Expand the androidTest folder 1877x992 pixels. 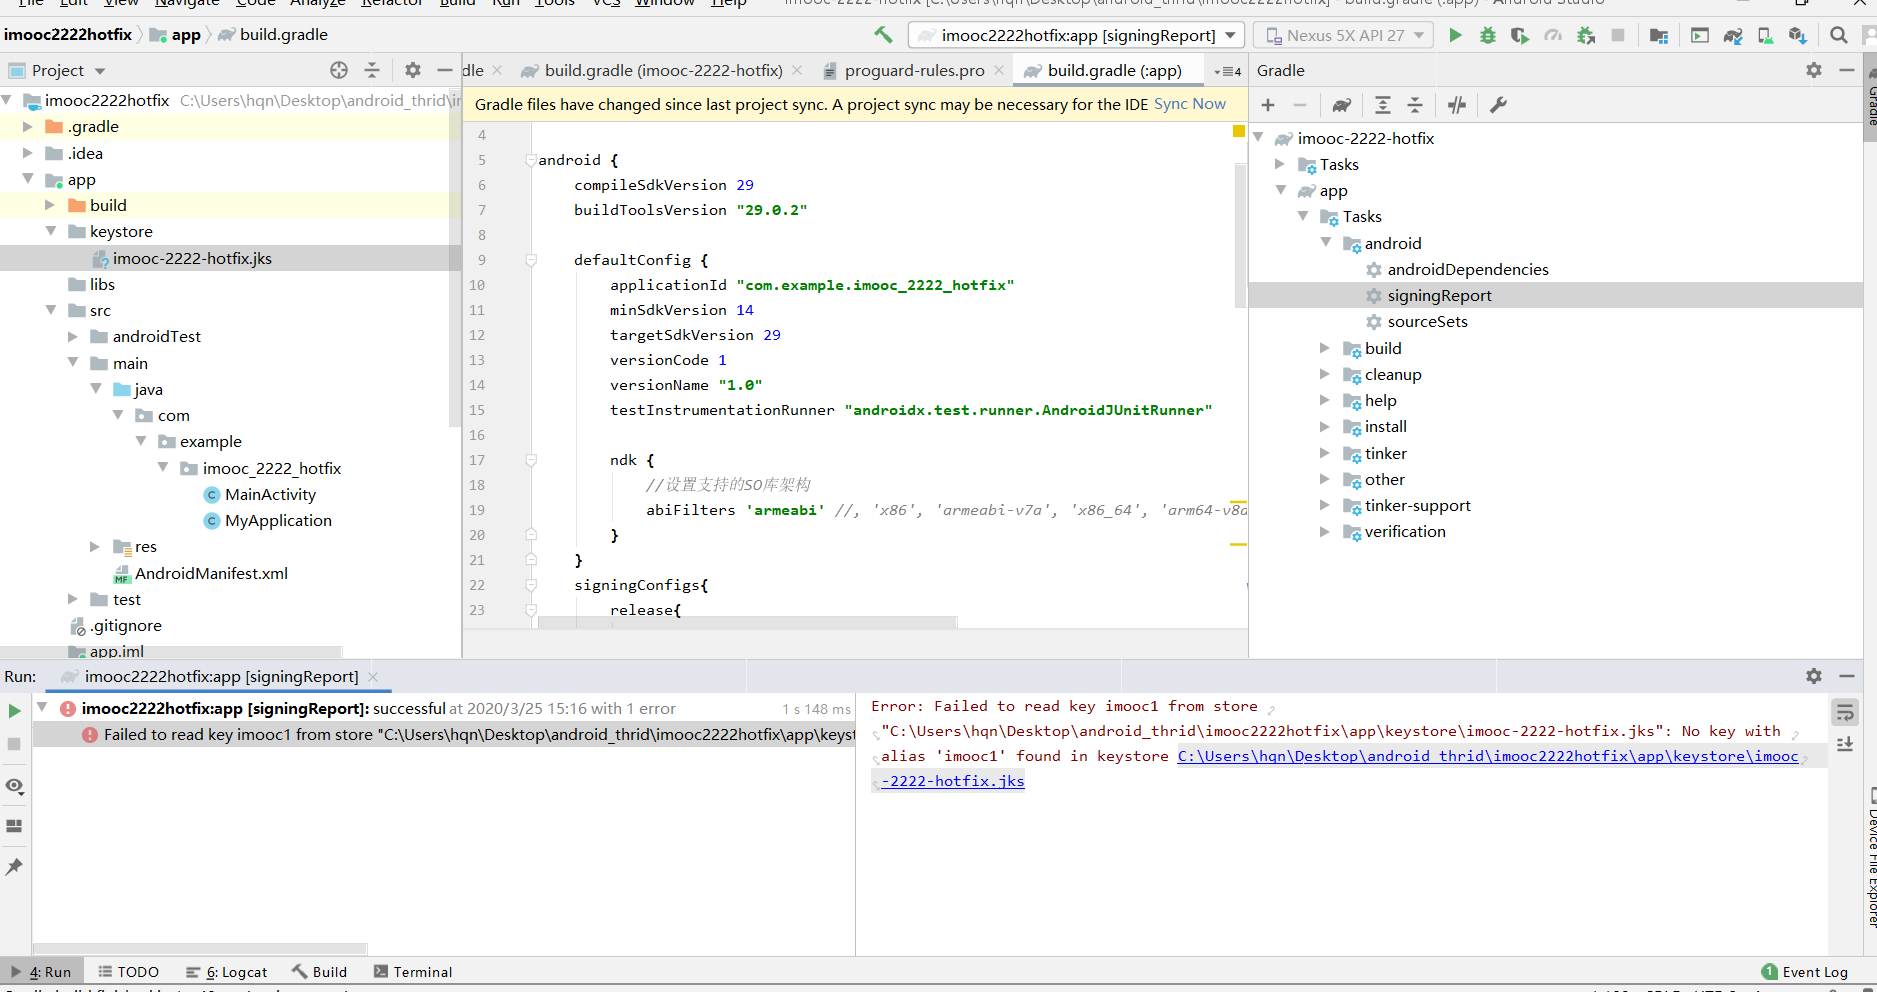[73, 337]
